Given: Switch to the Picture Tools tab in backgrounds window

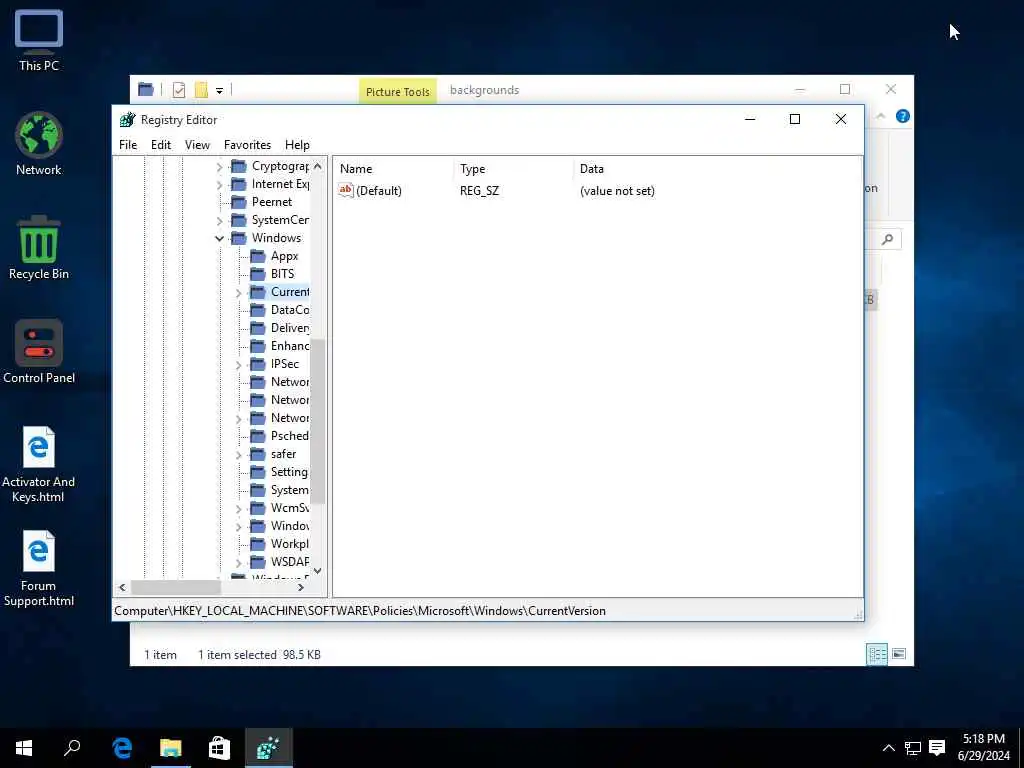Looking at the screenshot, I should point(398,91).
